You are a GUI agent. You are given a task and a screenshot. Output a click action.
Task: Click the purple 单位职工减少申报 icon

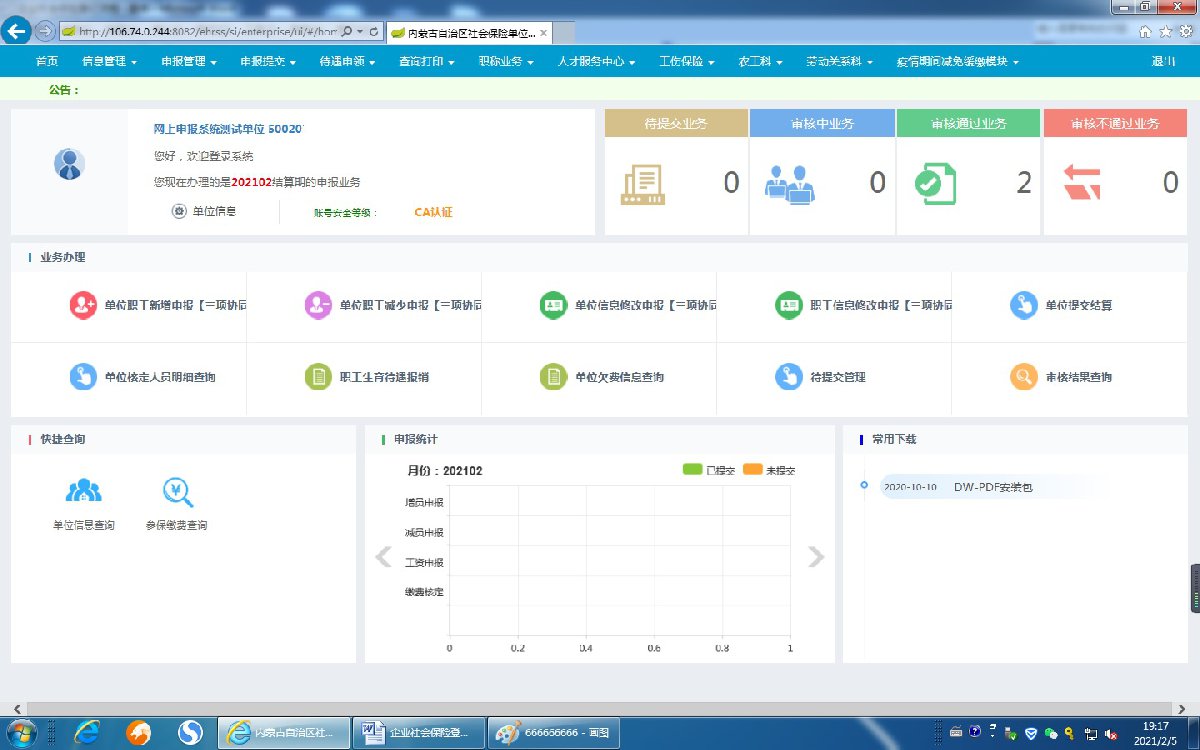[x=318, y=305]
